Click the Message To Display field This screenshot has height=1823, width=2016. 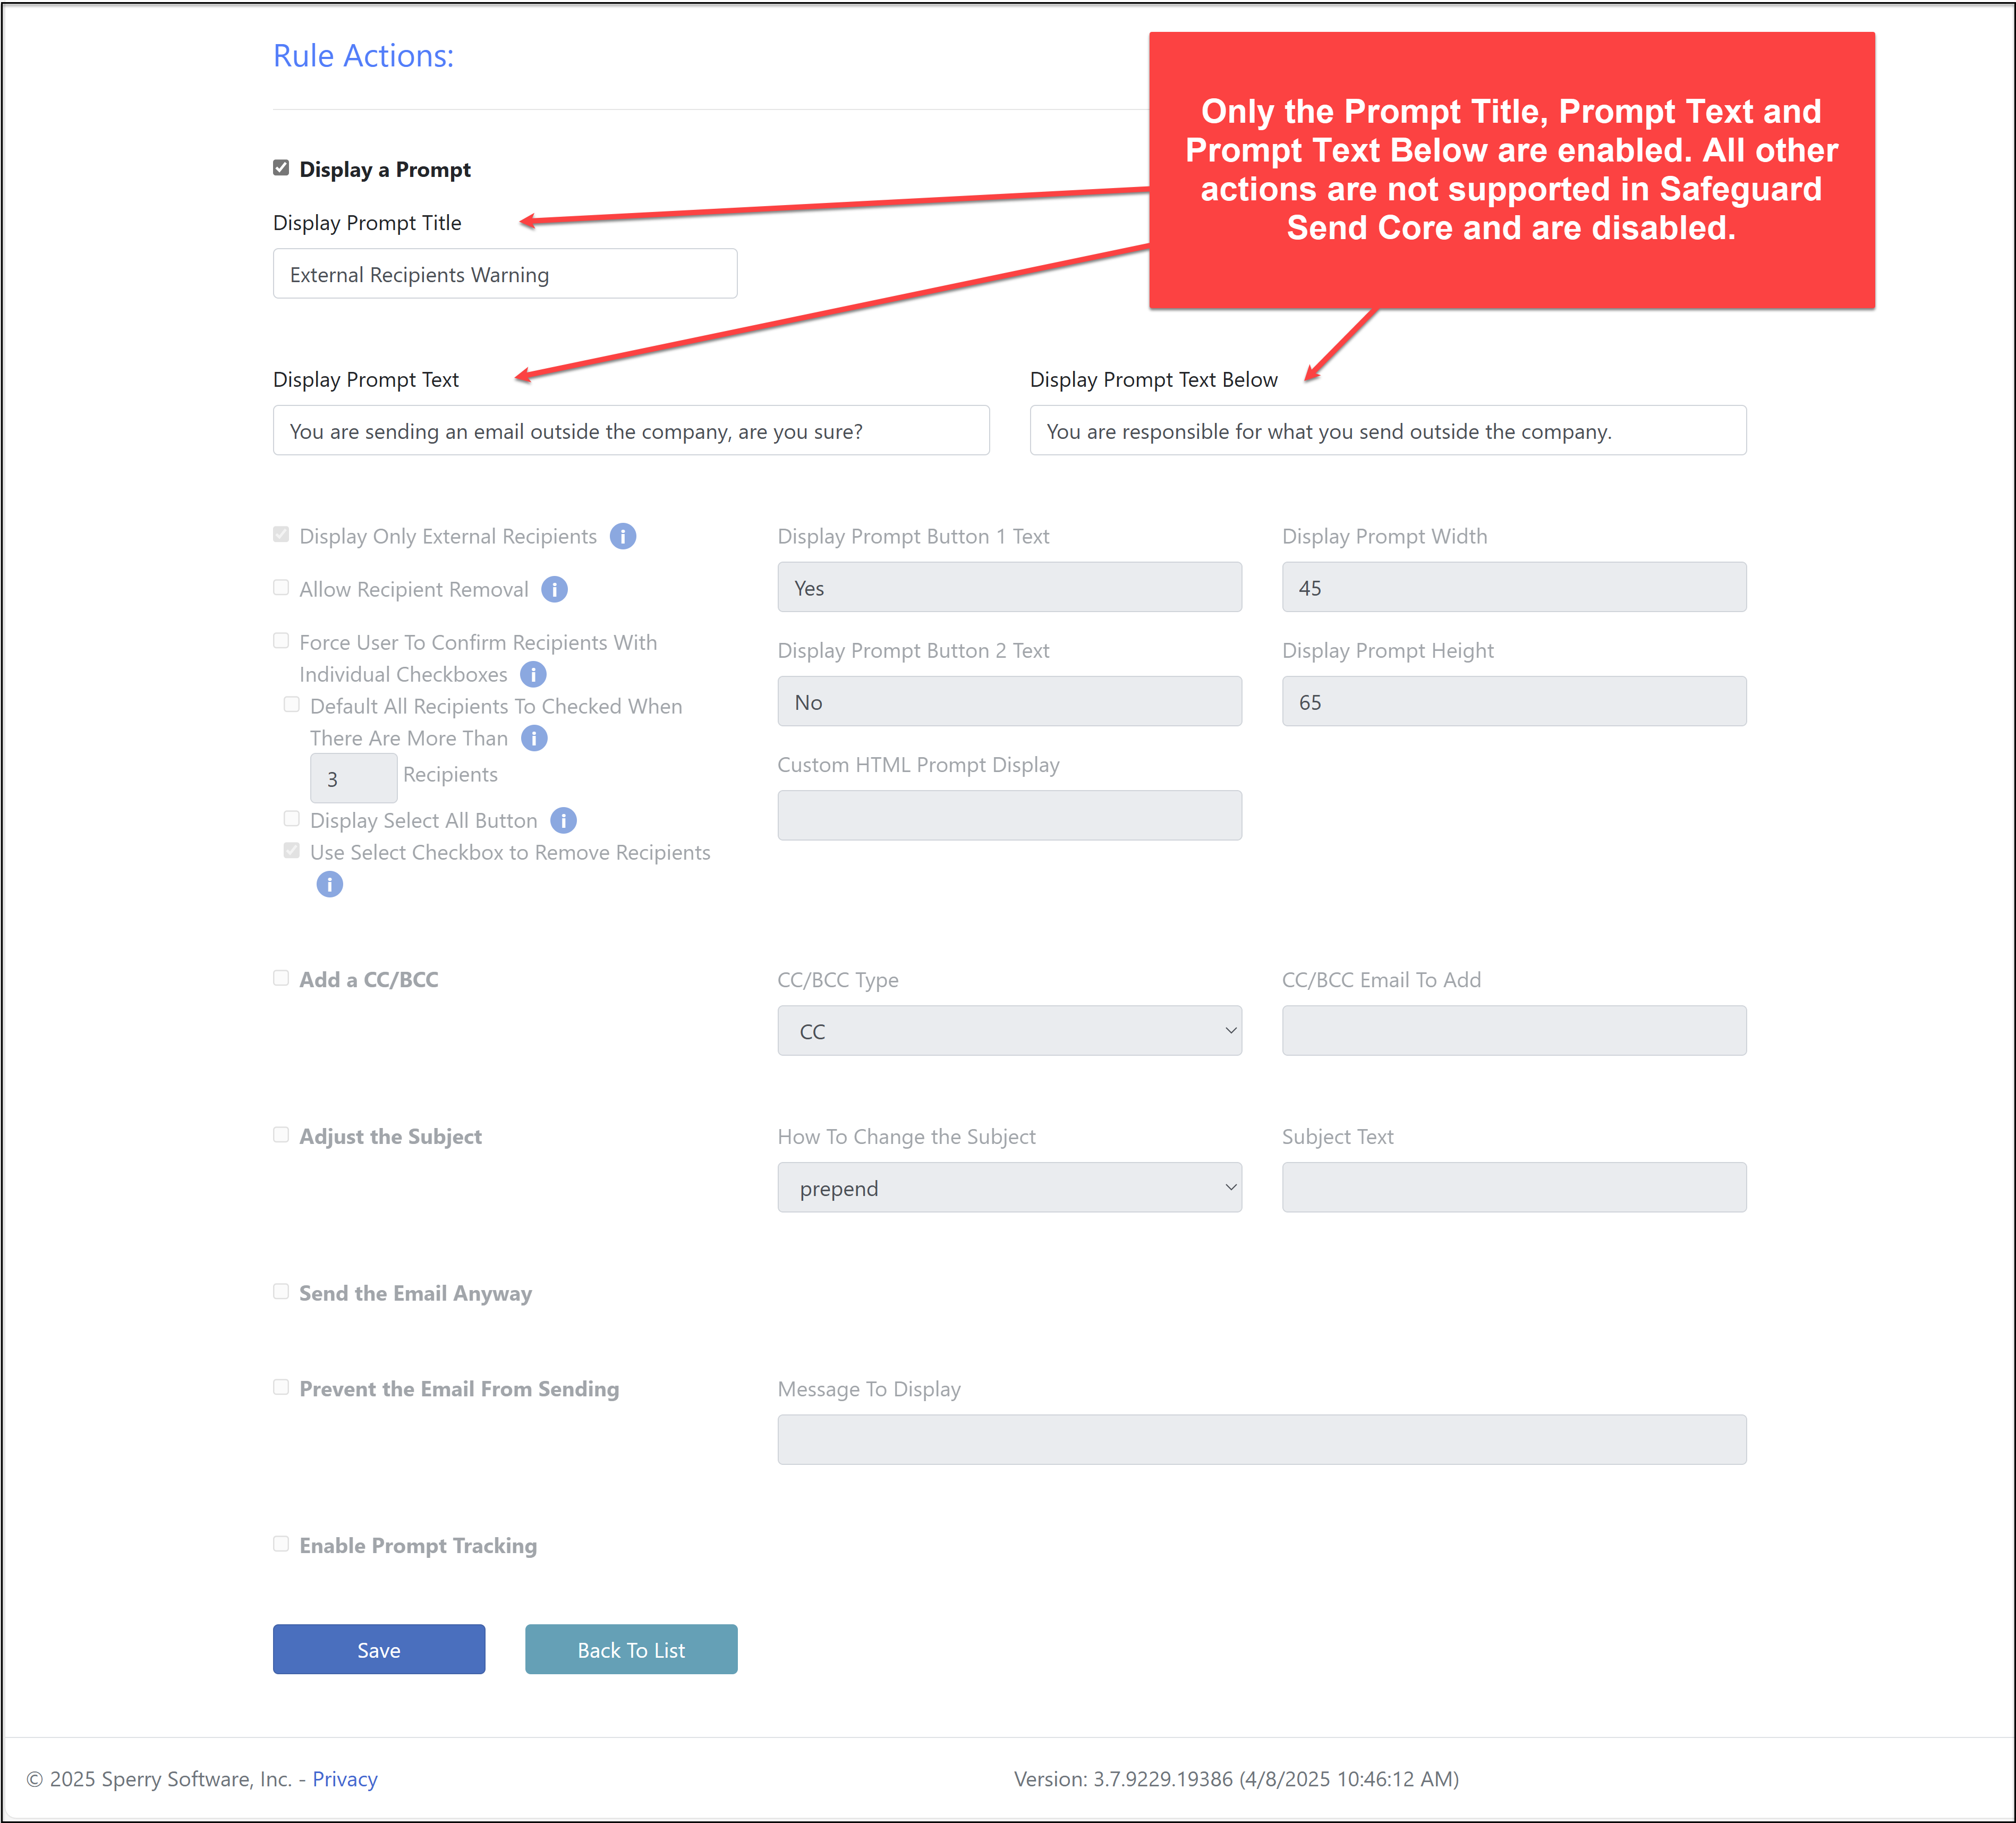(x=1262, y=1440)
